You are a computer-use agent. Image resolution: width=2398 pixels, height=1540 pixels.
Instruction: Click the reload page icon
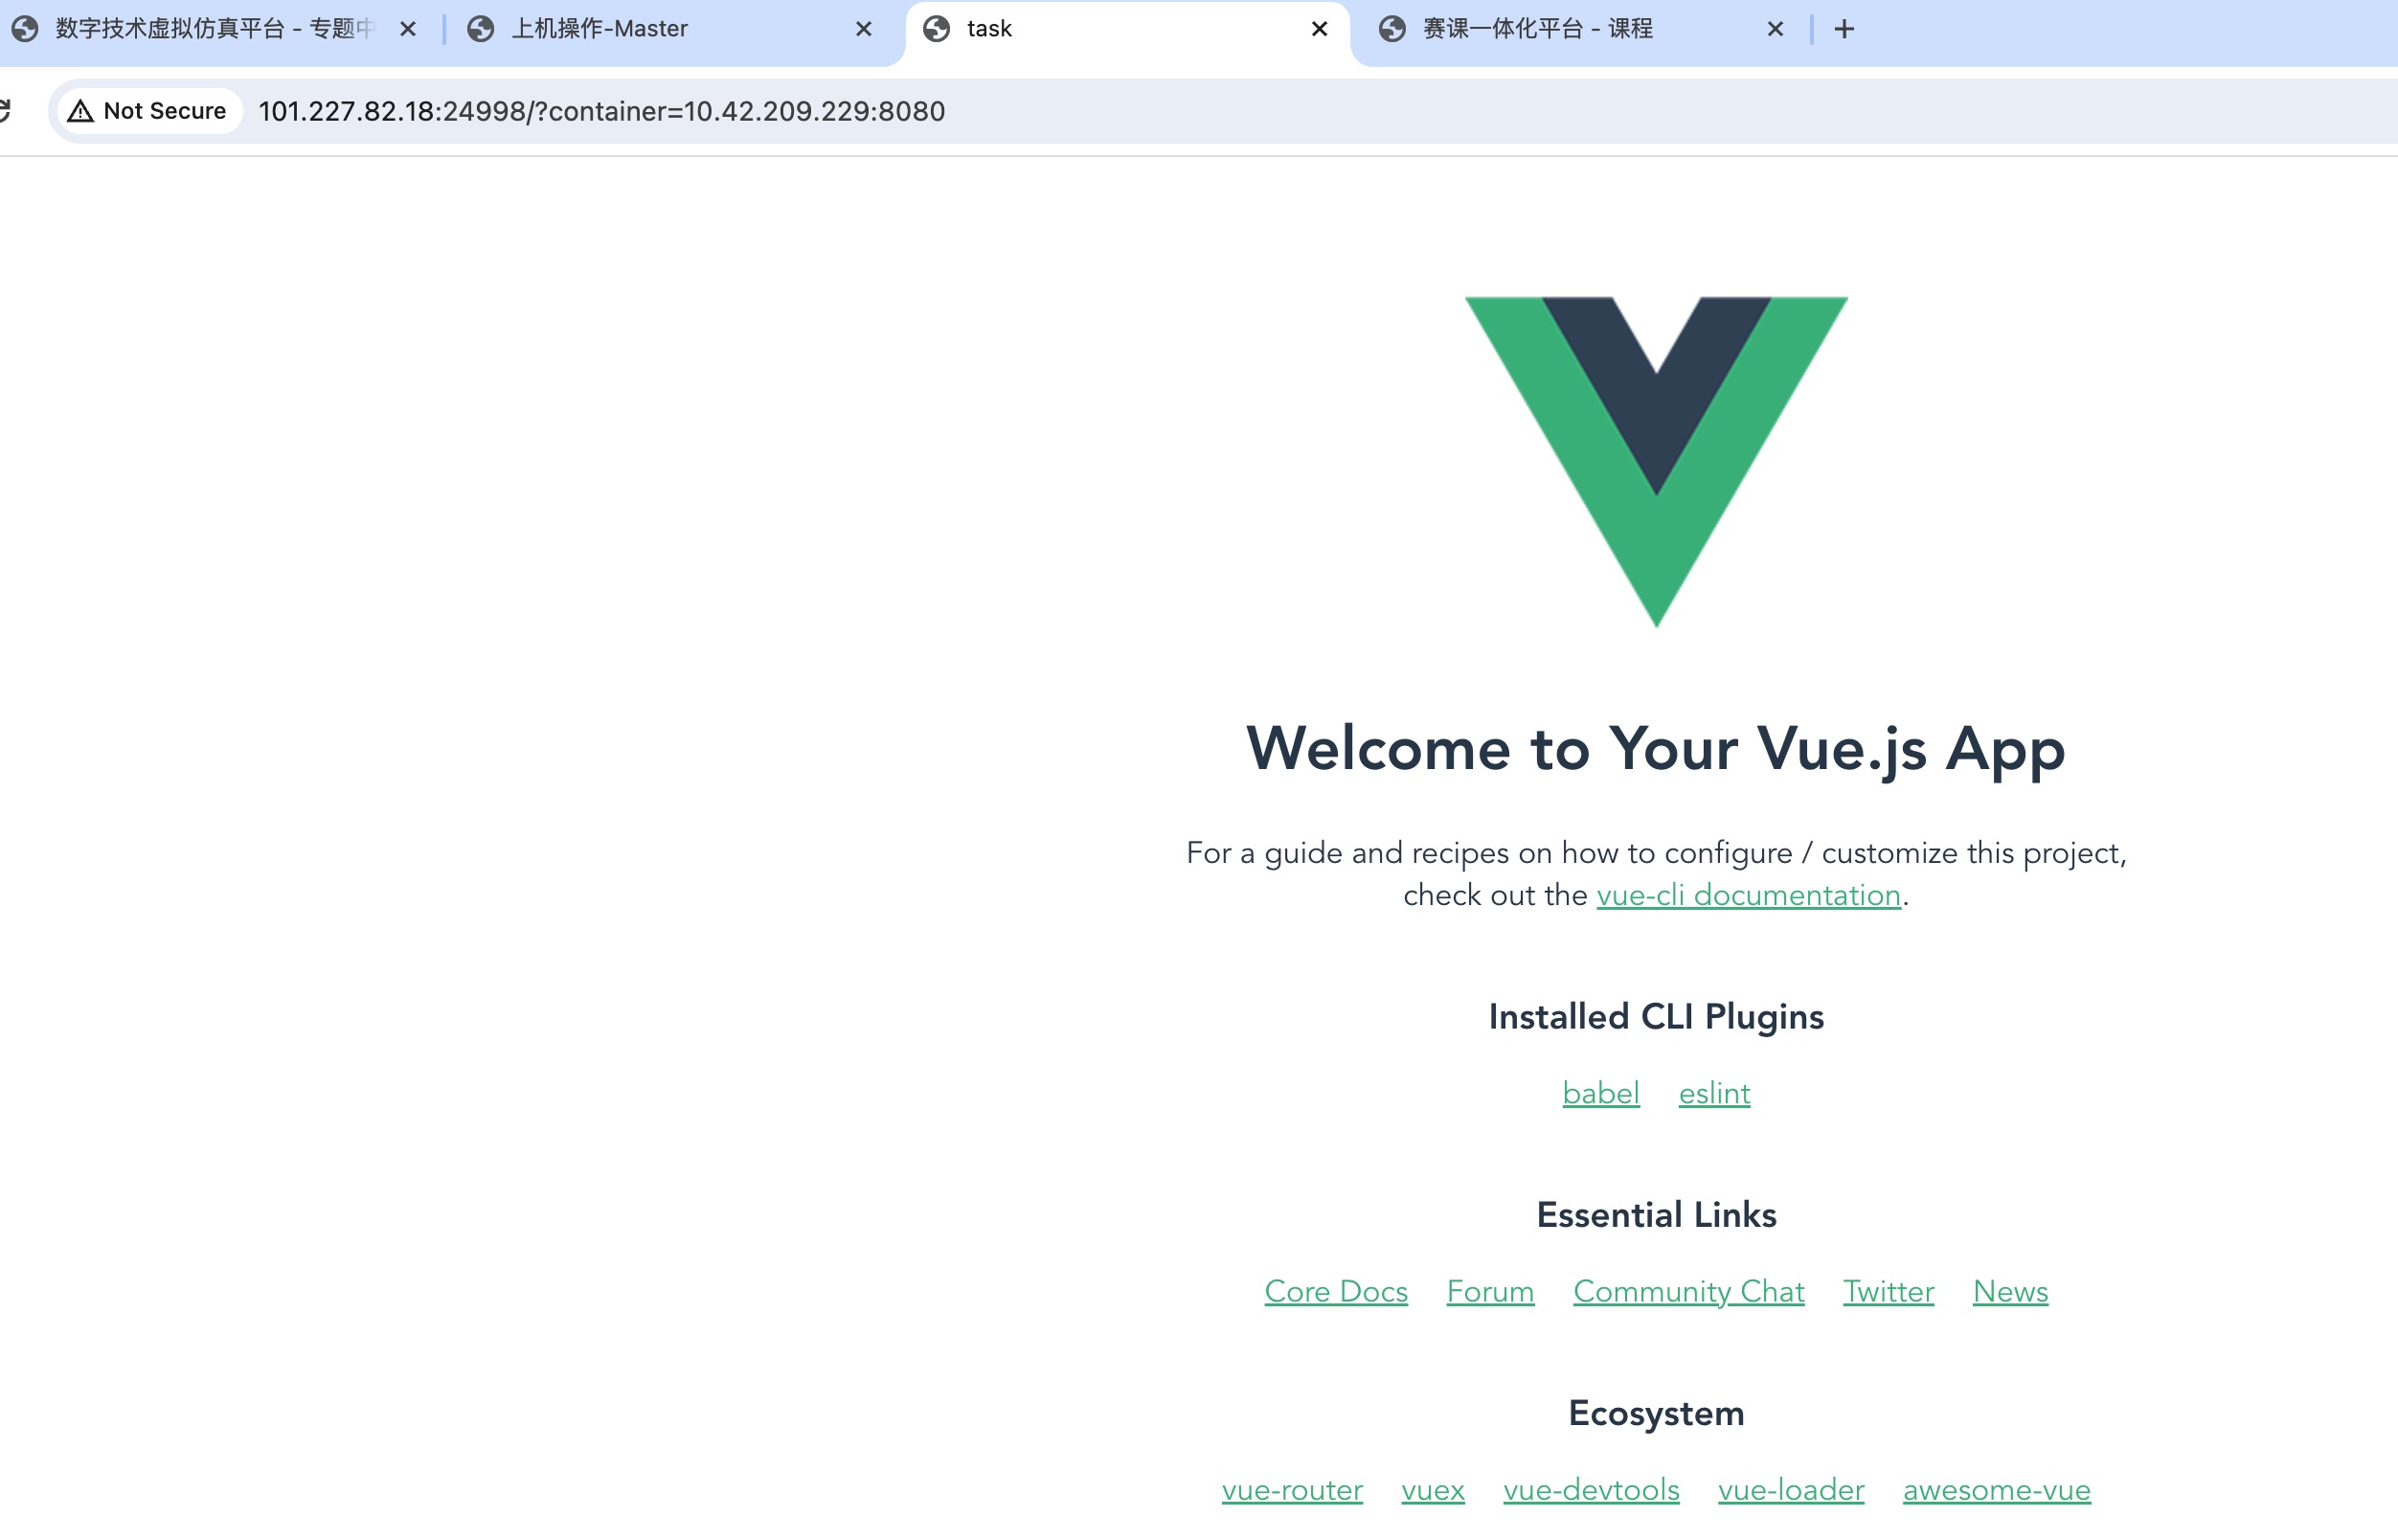[4, 110]
